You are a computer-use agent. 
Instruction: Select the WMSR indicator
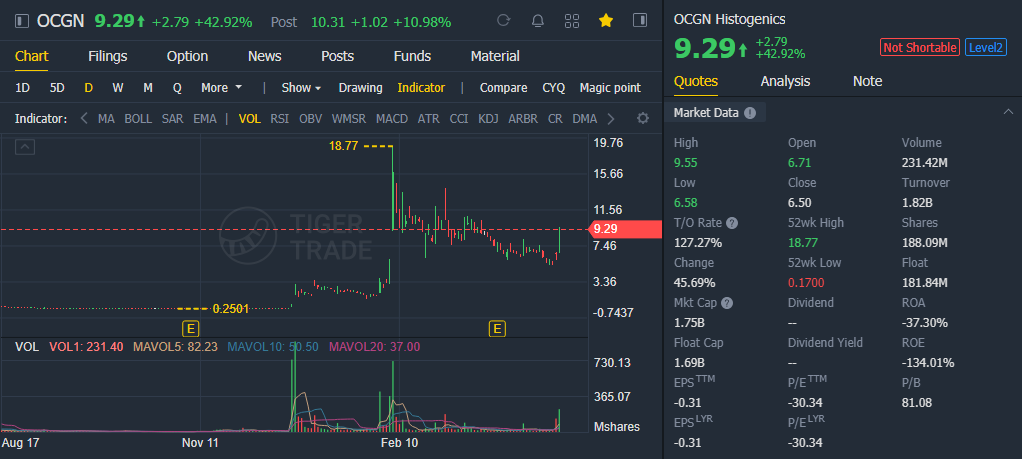(349, 119)
